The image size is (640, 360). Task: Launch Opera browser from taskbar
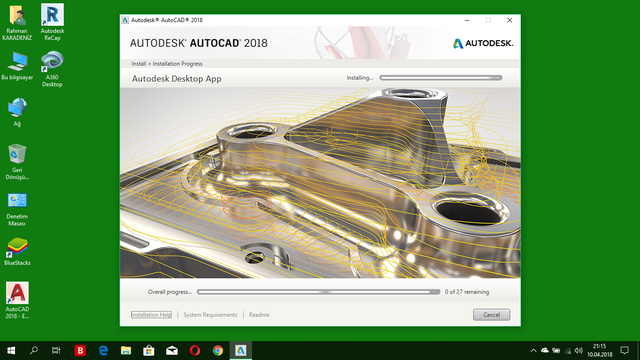(195, 350)
